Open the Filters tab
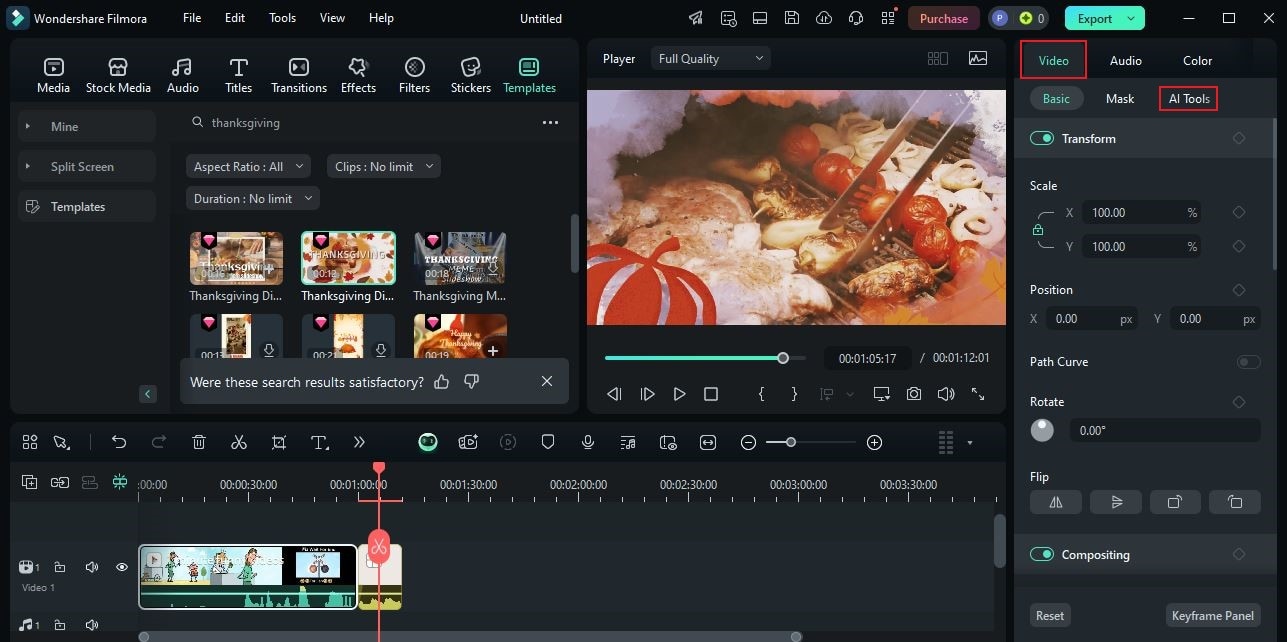This screenshot has width=1287, height=642. tap(414, 75)
